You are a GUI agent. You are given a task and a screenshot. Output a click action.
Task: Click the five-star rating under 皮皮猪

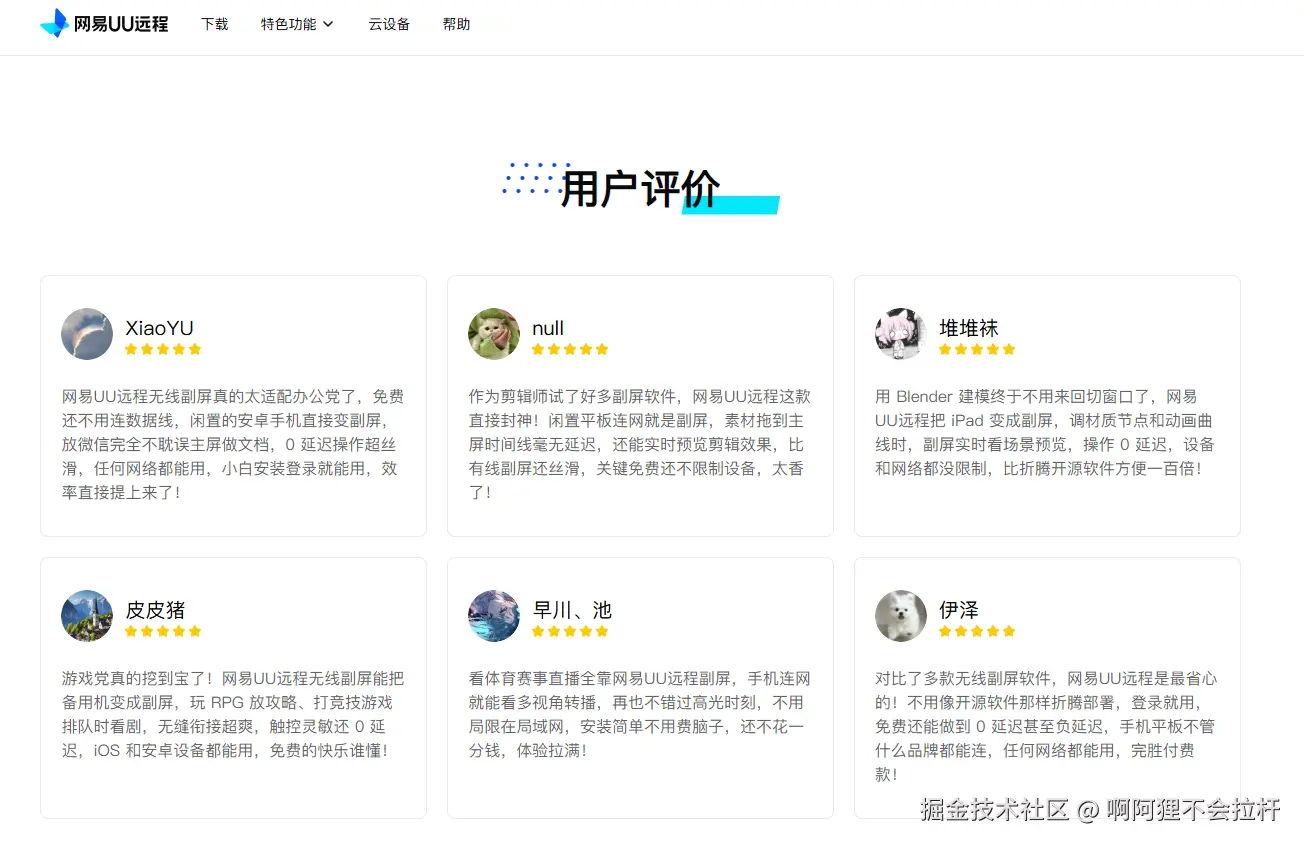(163, 631)
